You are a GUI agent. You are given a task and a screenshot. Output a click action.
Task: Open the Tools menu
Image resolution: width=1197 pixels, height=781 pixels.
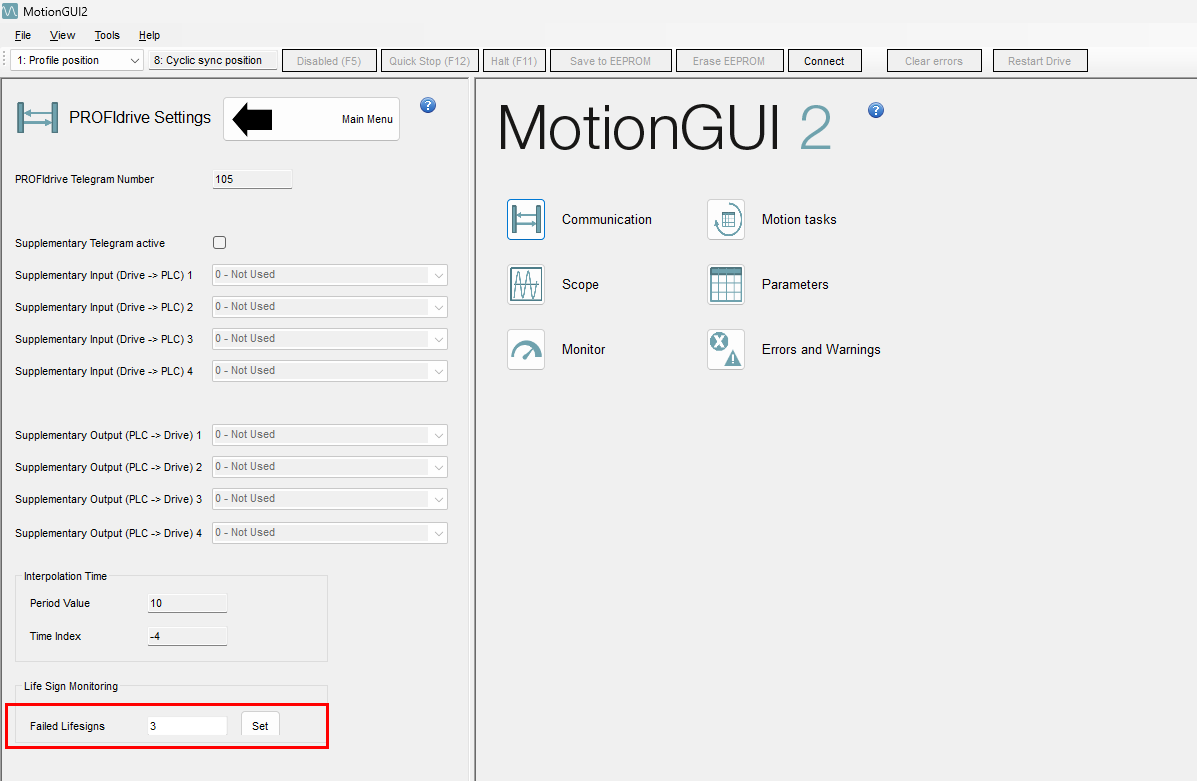(107, 35)
